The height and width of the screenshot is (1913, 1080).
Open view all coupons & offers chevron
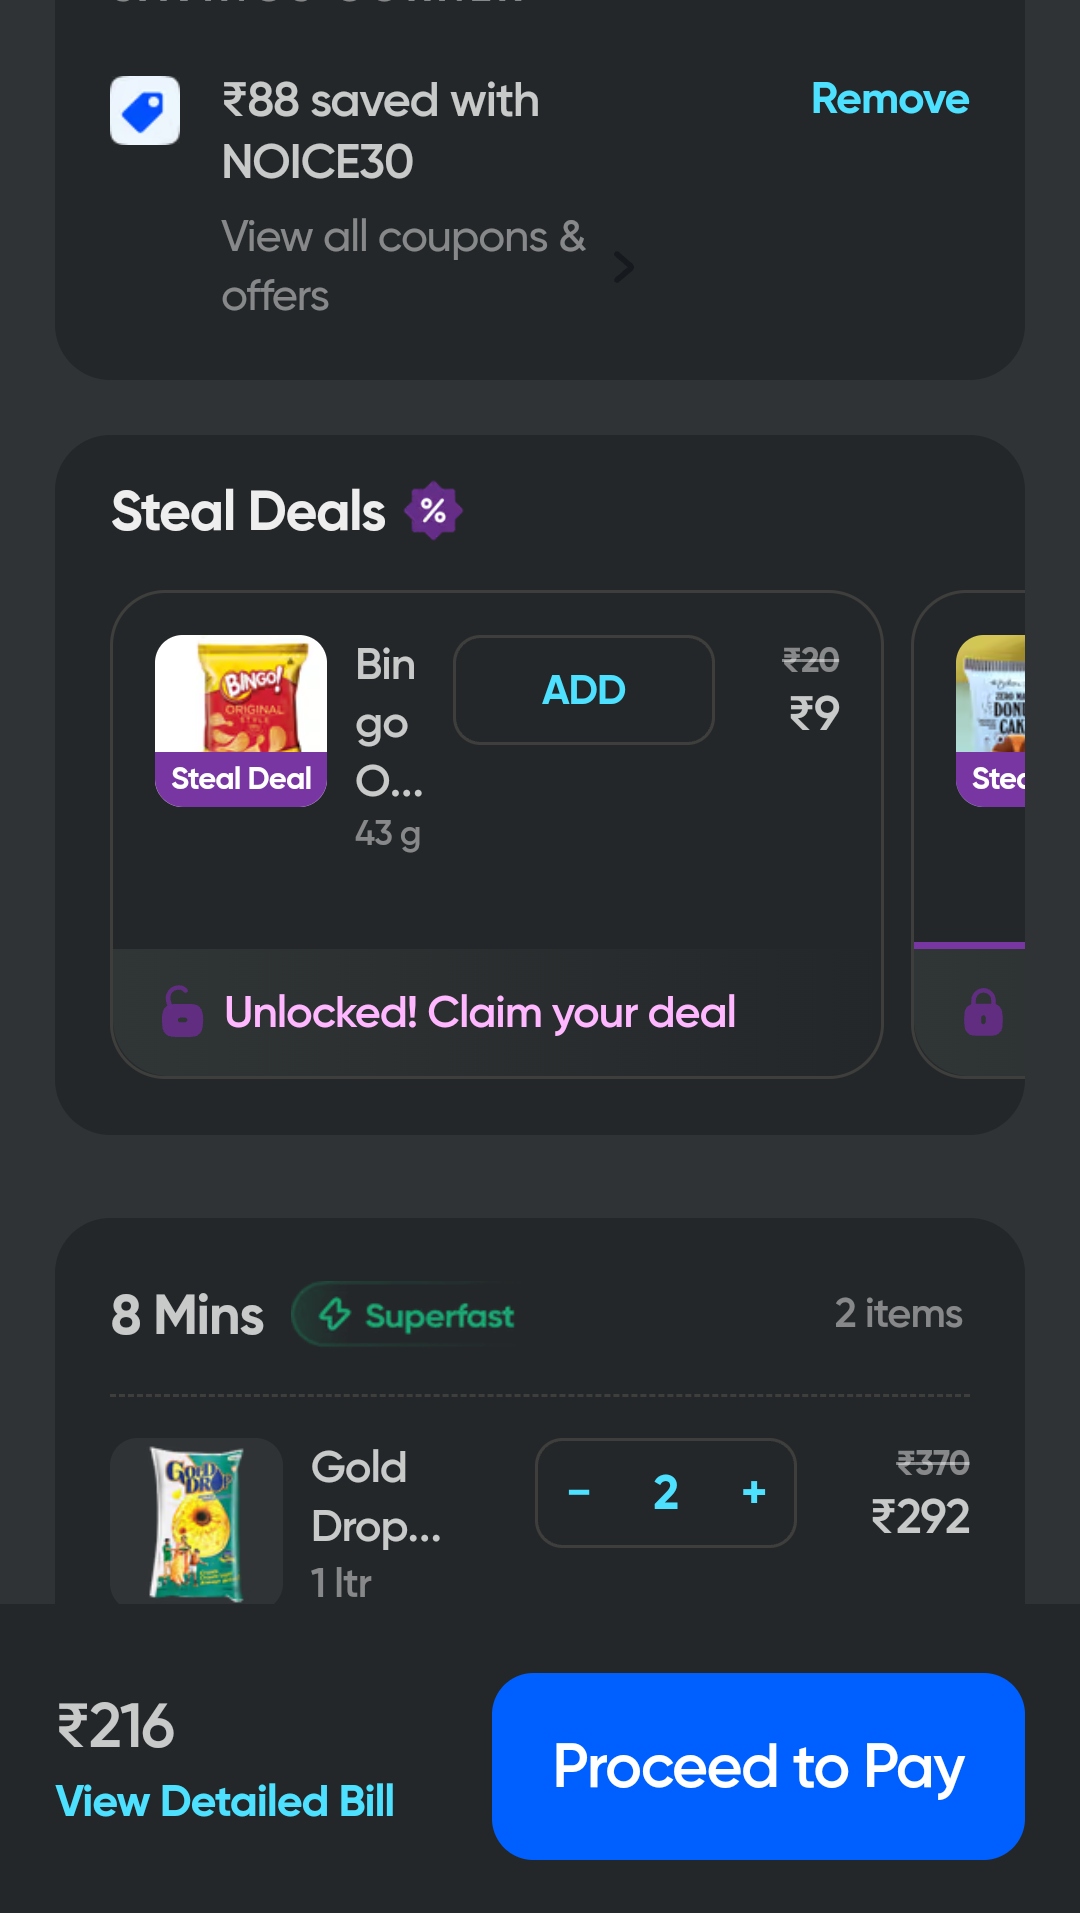point(624,267)
